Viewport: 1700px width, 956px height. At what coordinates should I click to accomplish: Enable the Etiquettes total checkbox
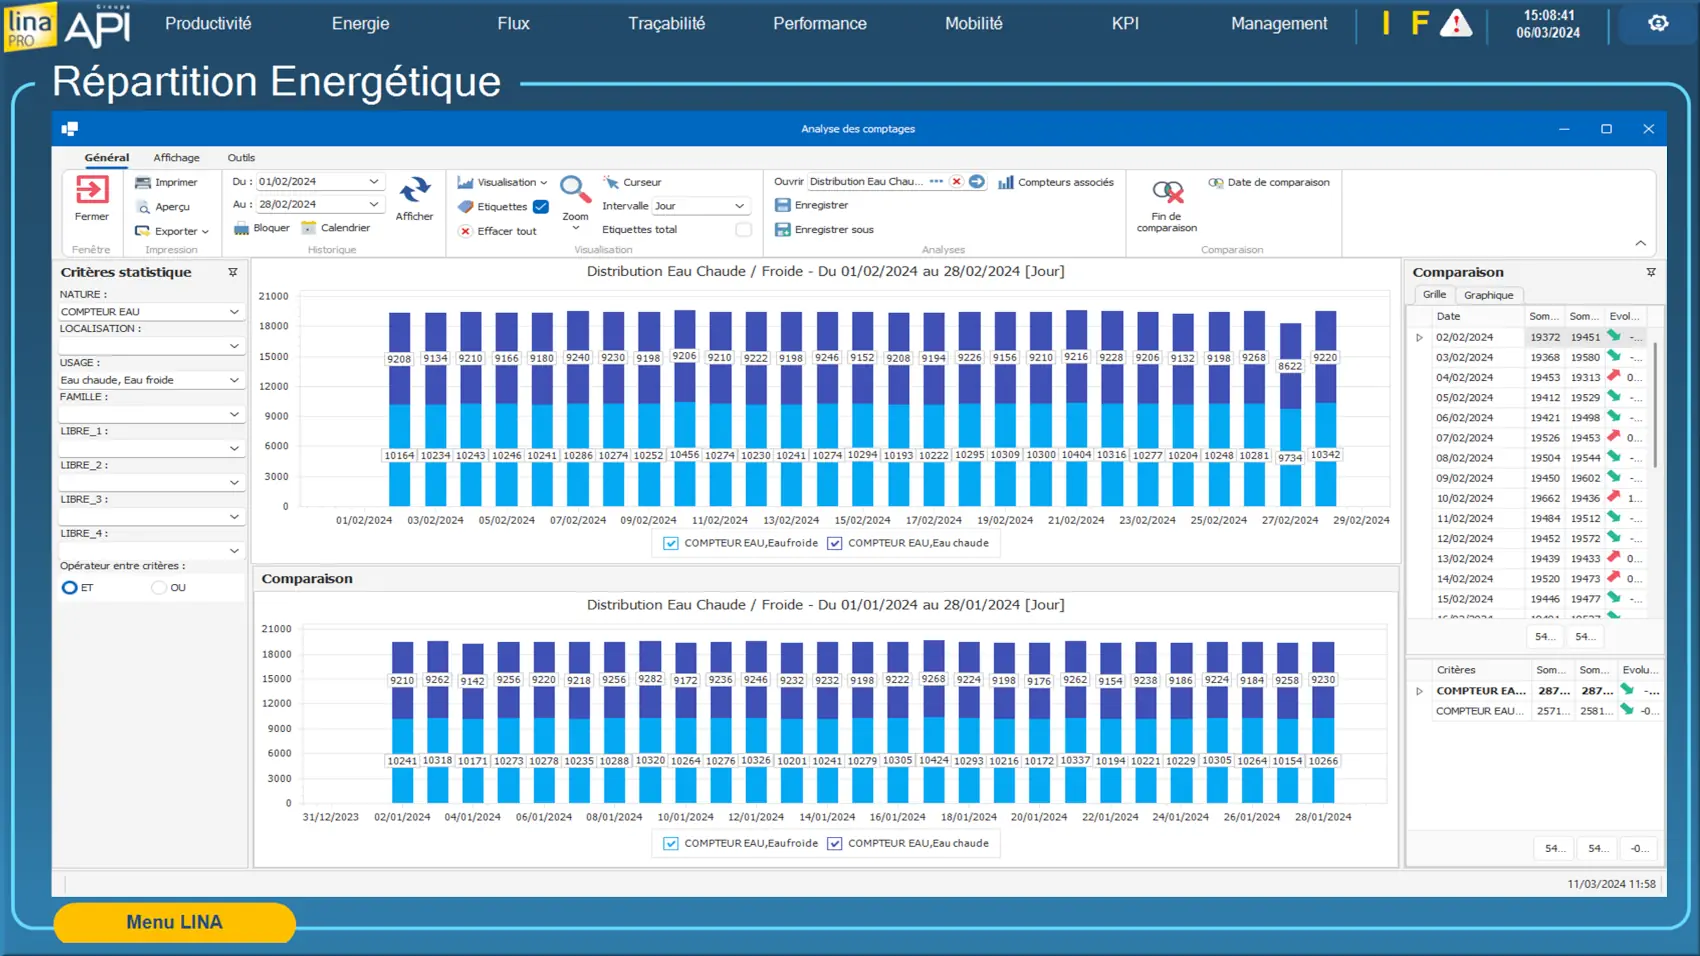pyautogui.click(x=743, y=230)
